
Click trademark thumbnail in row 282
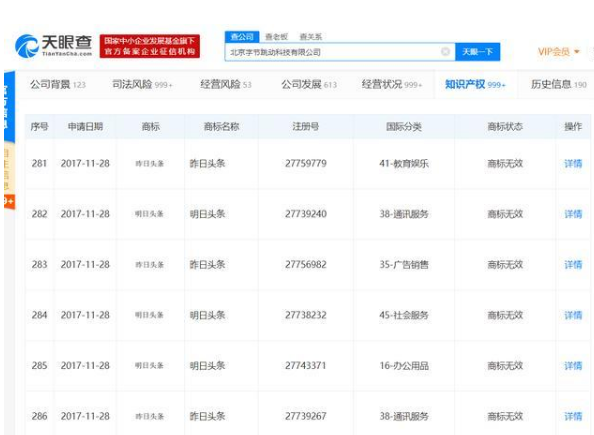pyautogui.click(x=150, y=214)
